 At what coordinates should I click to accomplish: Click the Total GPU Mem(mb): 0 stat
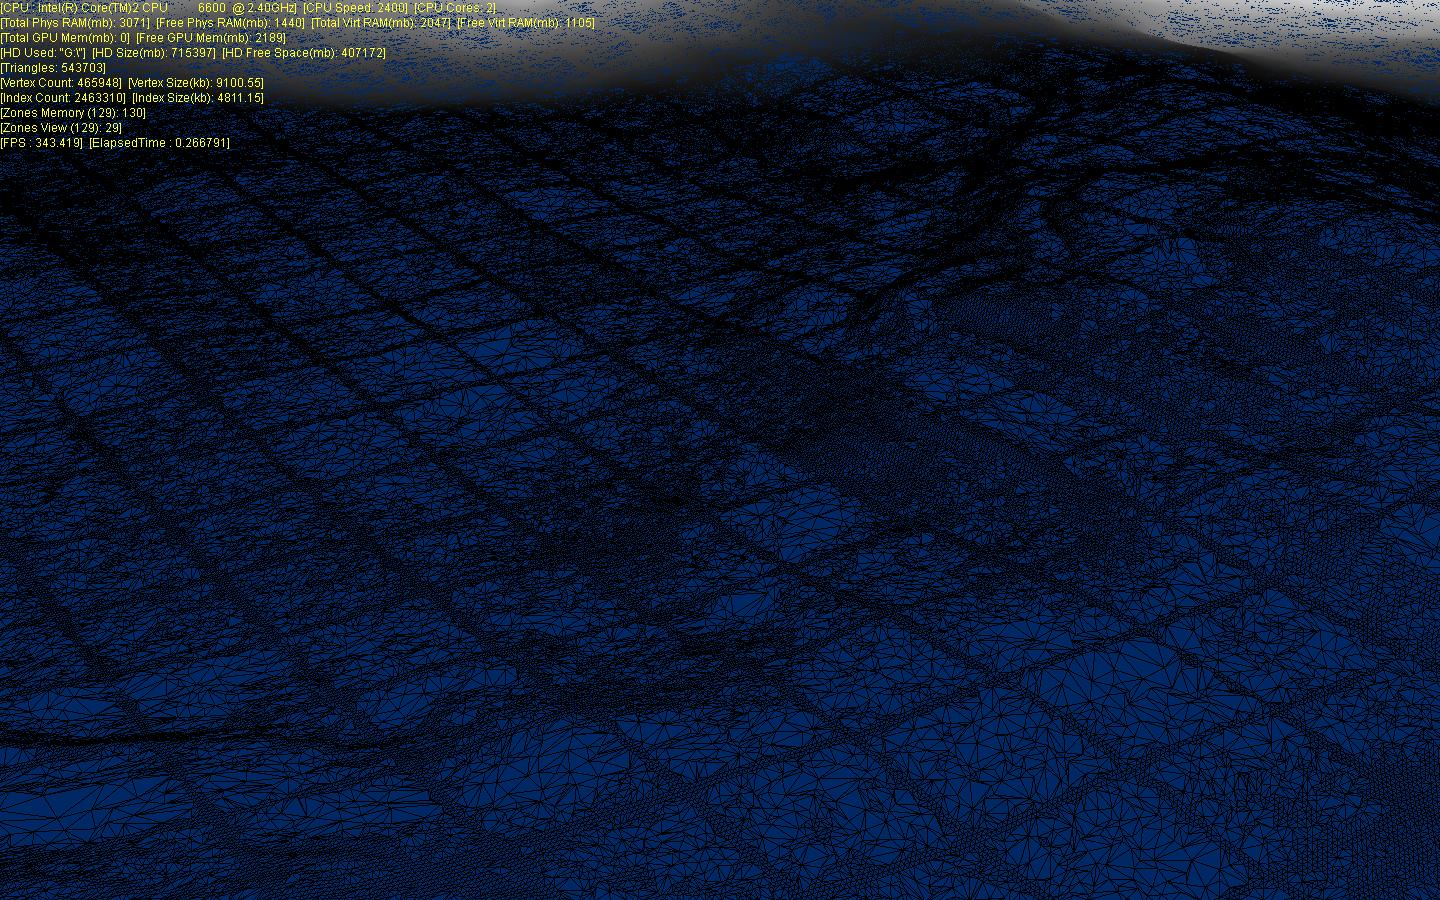pyautogui.click(x=65, y=38)
